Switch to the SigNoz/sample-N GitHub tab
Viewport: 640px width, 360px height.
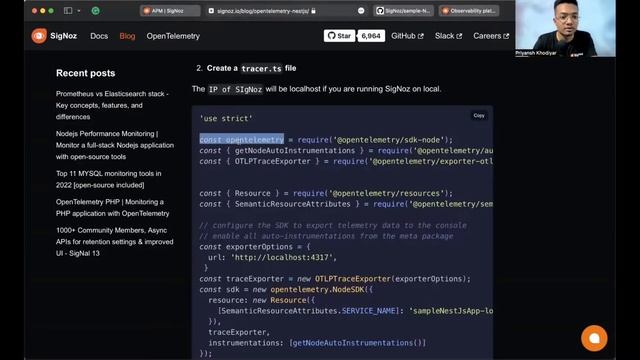click(x=403, y=11)
